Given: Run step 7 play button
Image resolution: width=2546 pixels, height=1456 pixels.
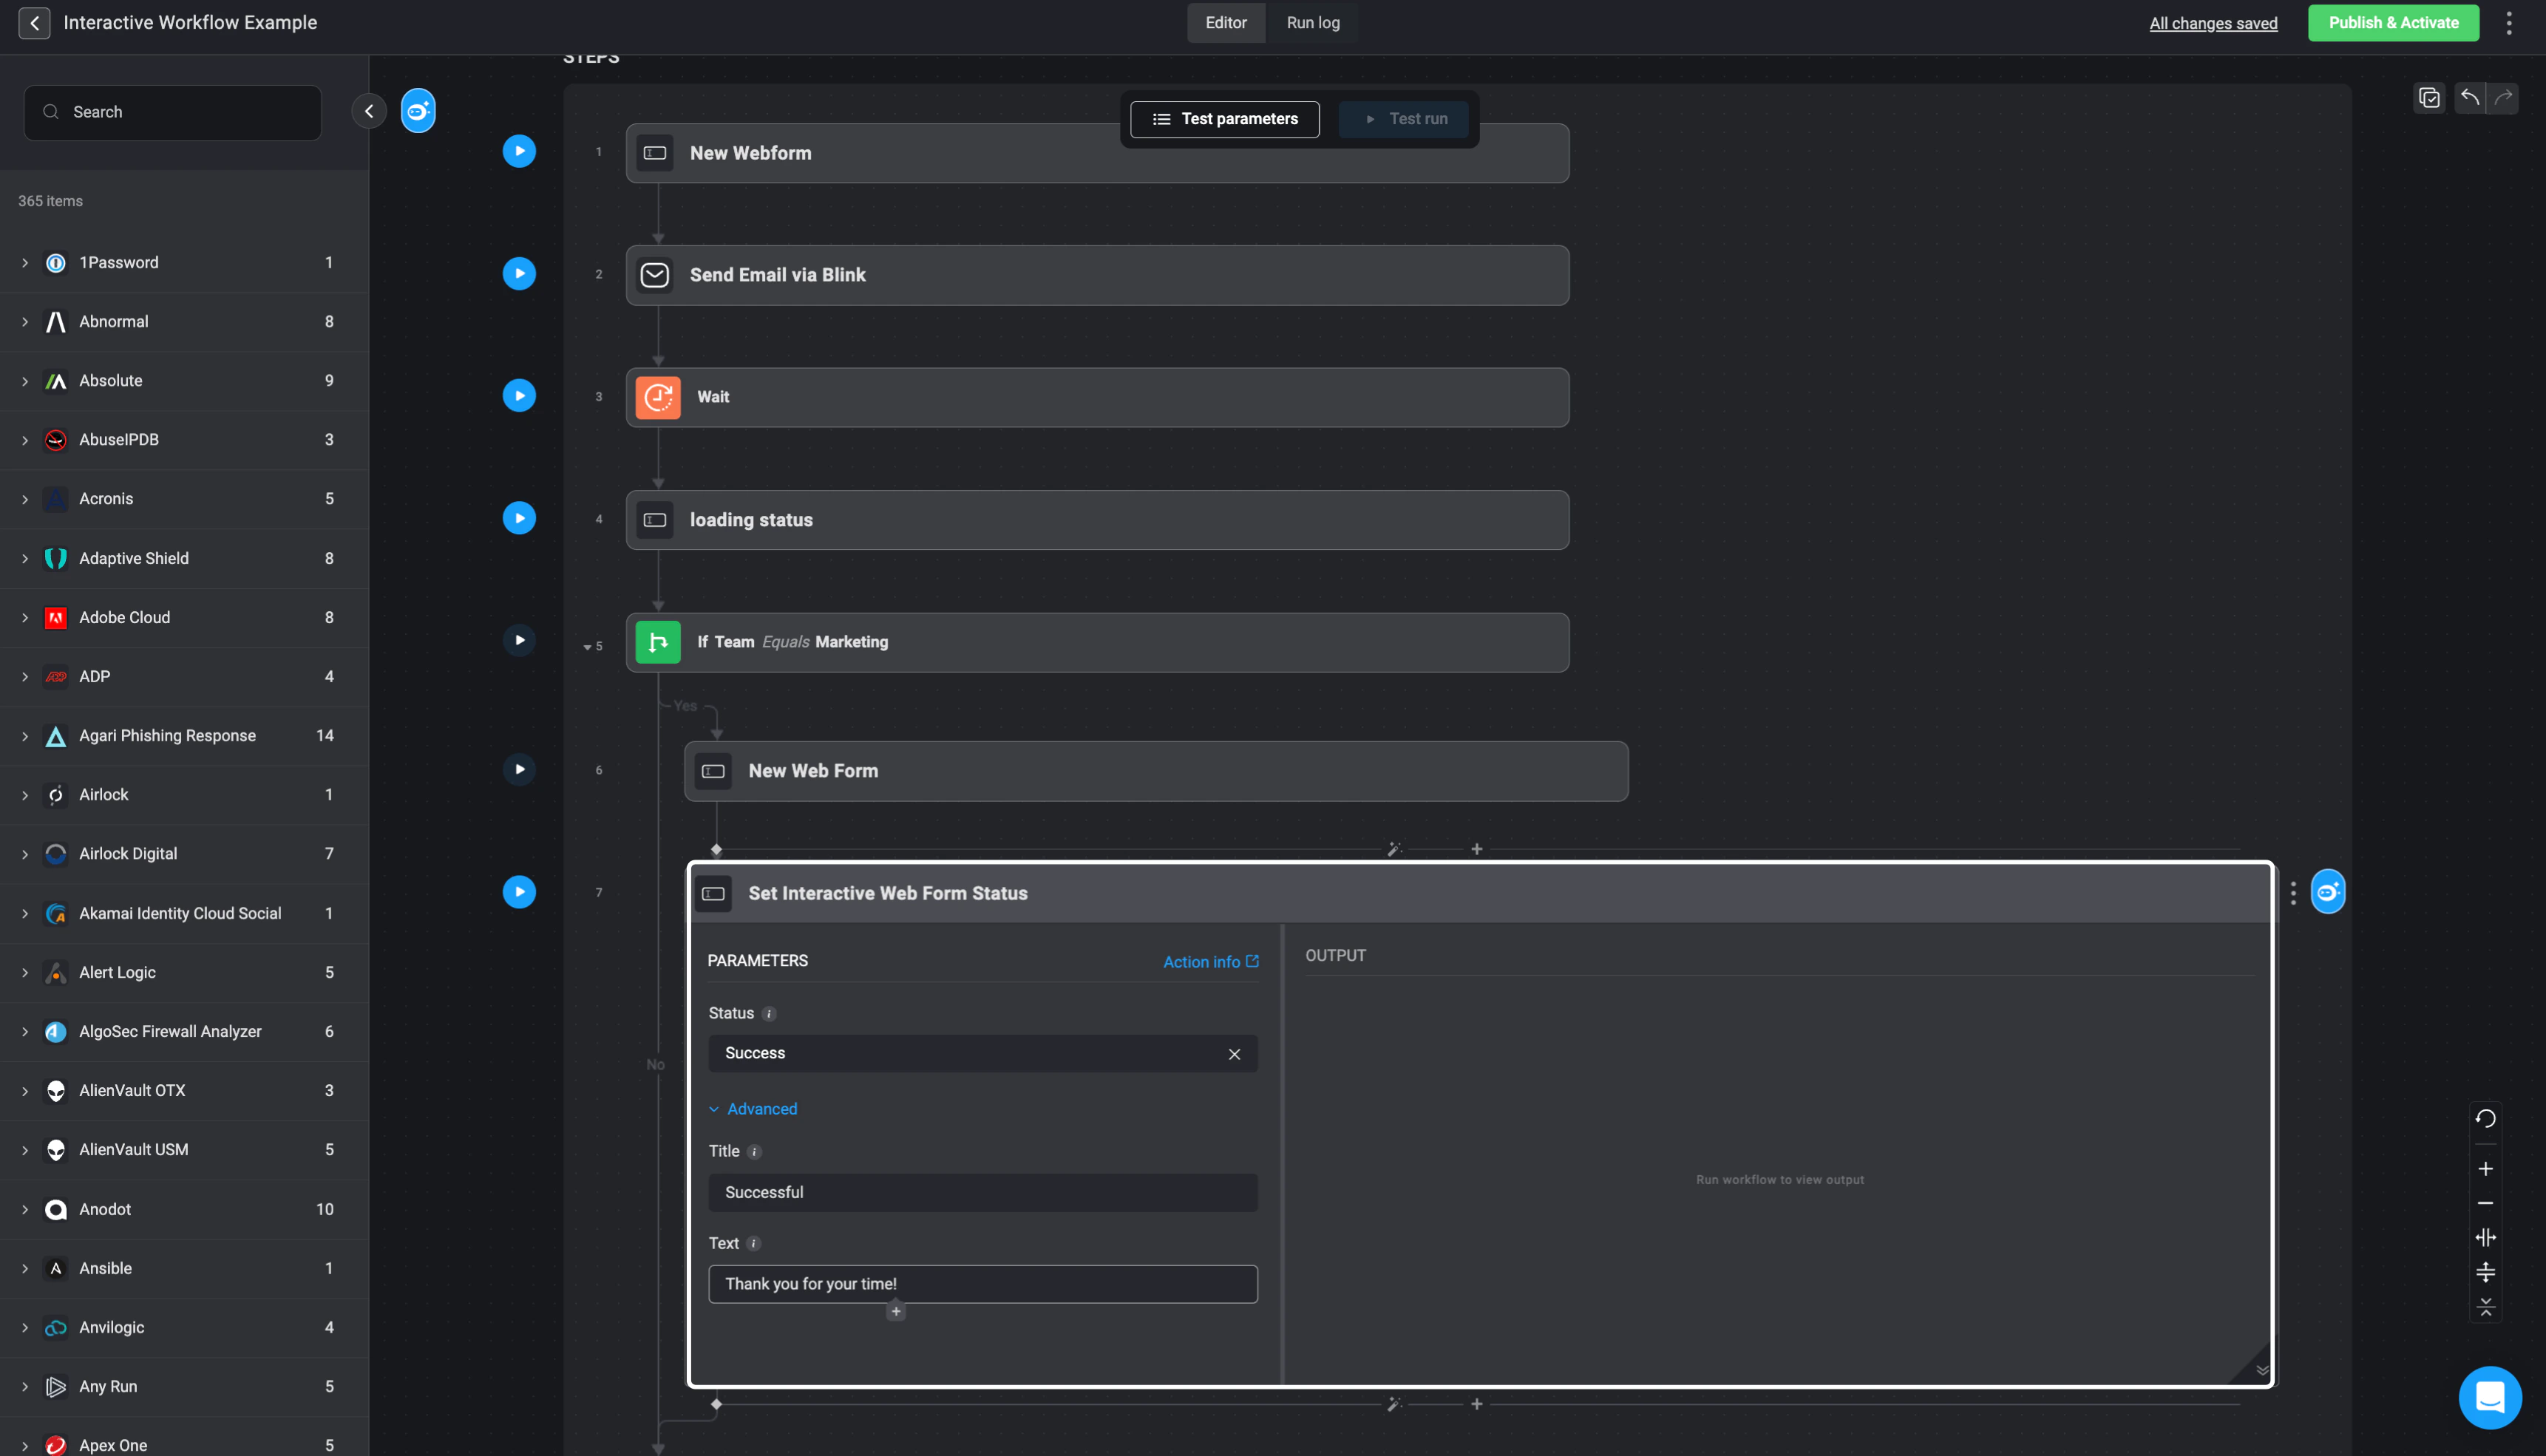Looking at the screenshot, I should click(519, 892).
